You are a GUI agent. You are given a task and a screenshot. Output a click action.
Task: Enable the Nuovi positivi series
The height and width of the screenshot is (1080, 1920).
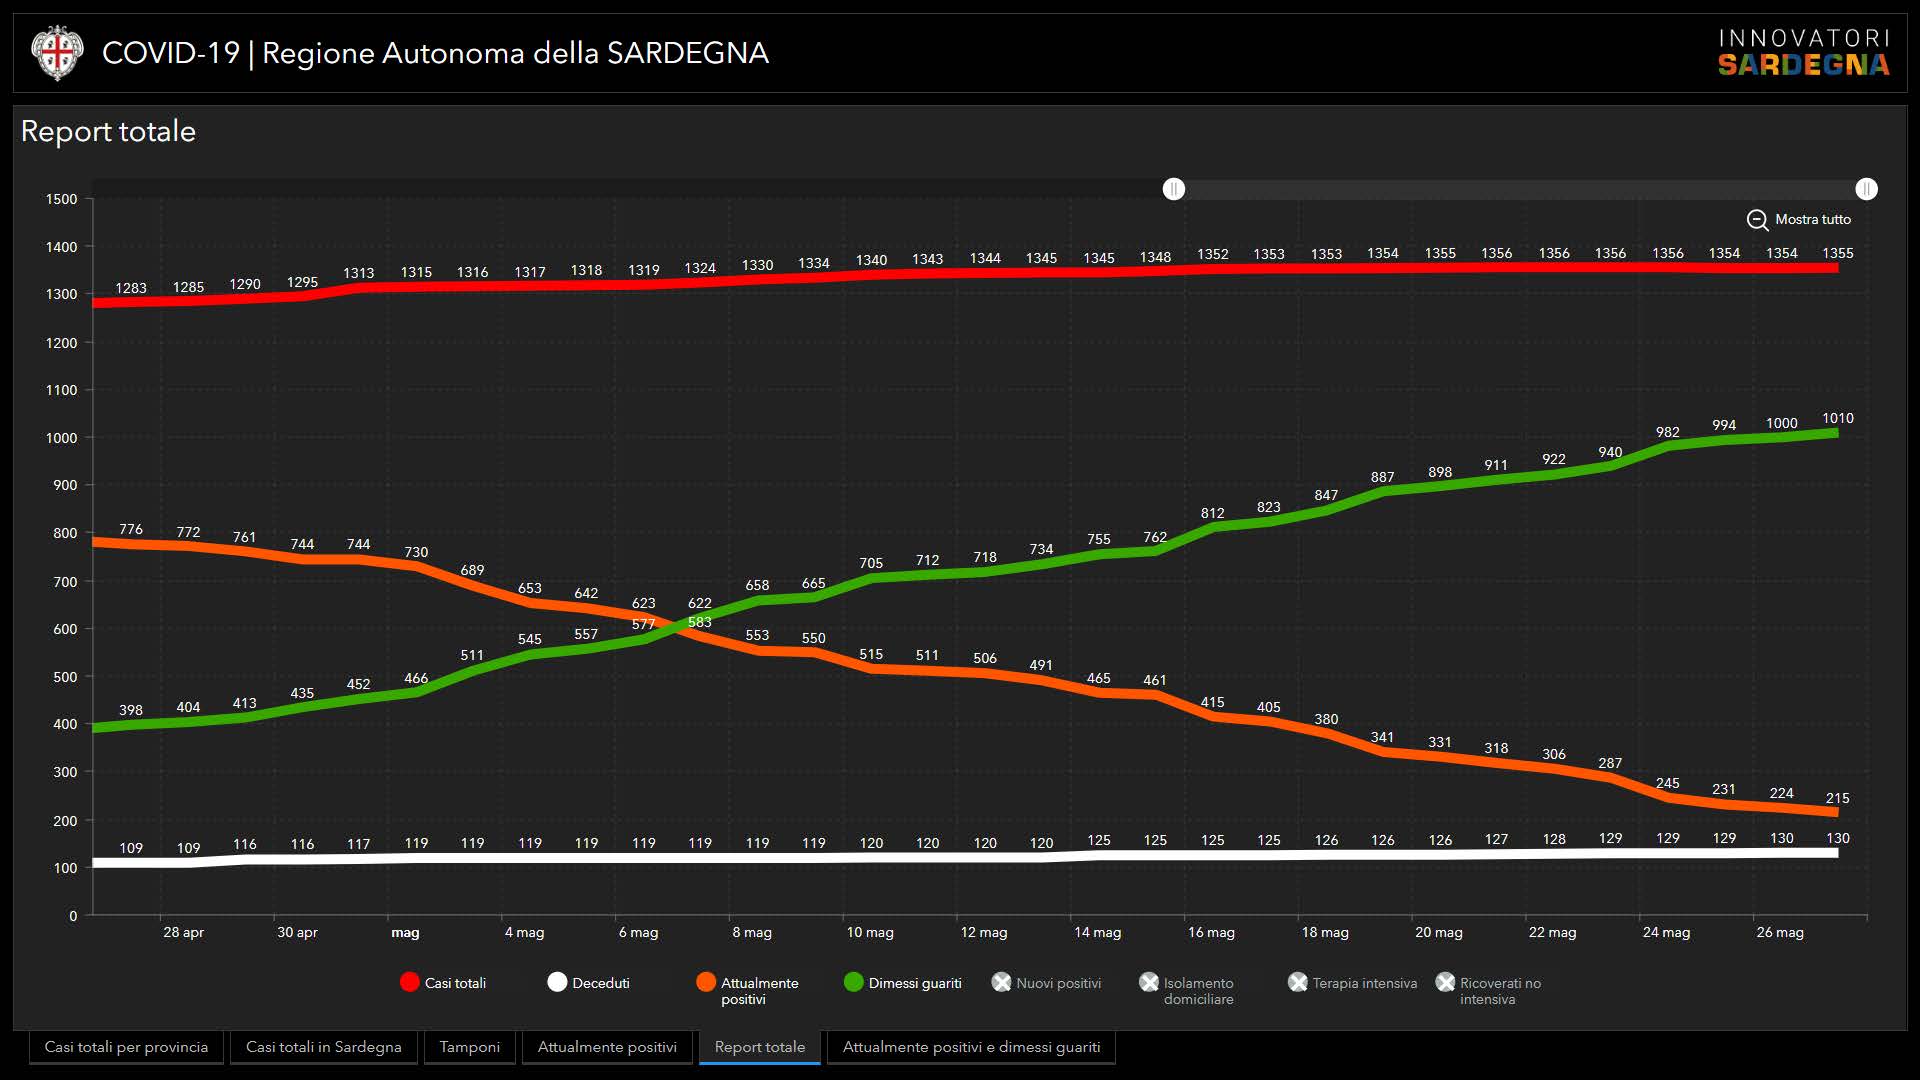point(1001,982)
